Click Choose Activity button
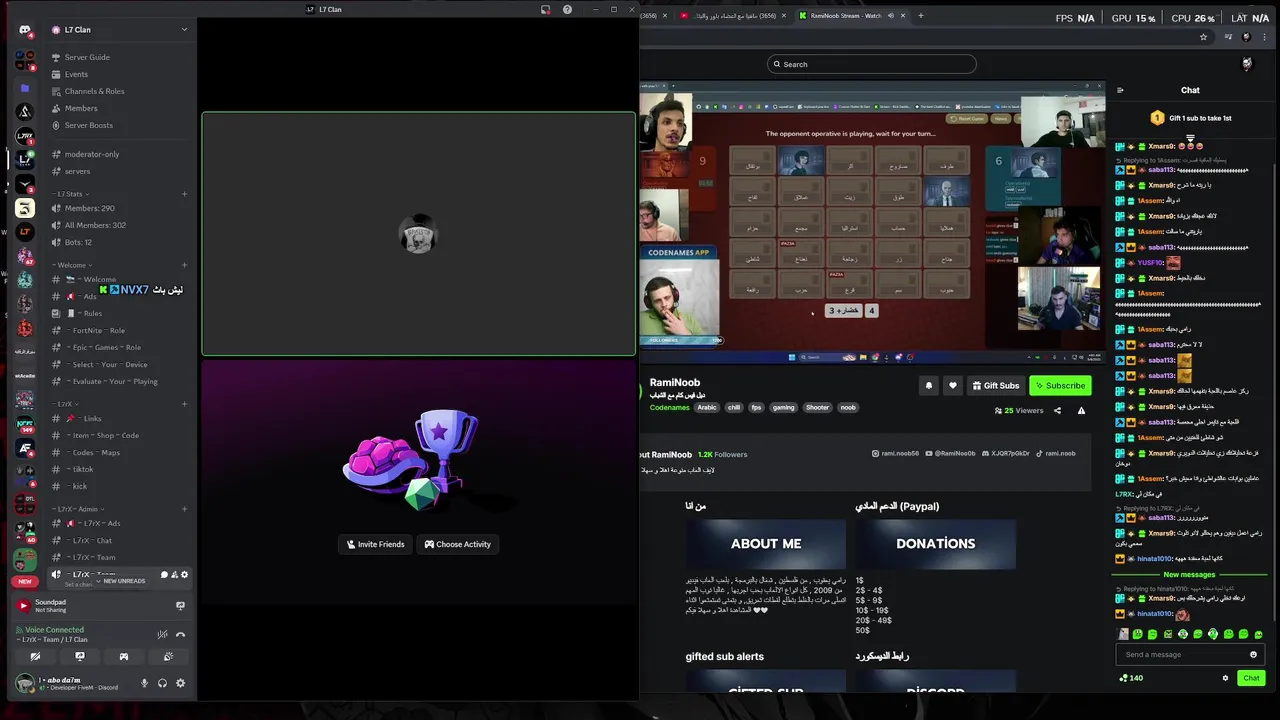The height and width of the screenshot is (720, 1280). click(x=457, y=544)
